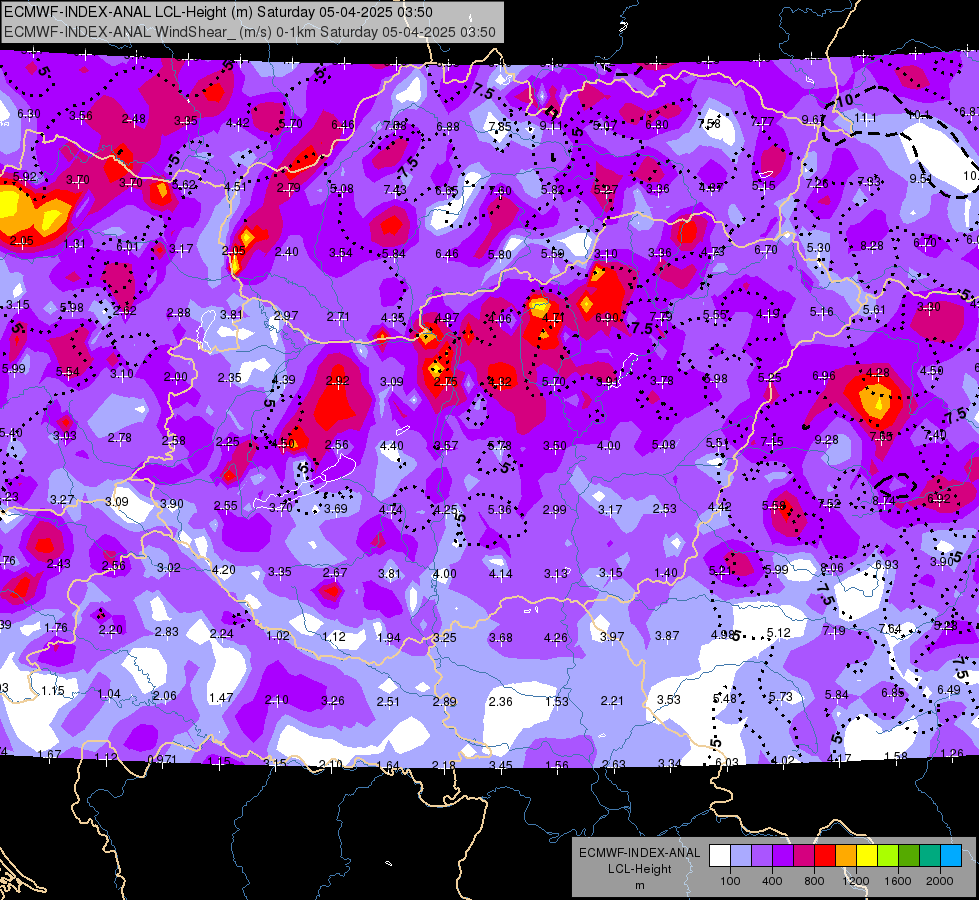Click the legend label '2000'

940,881
